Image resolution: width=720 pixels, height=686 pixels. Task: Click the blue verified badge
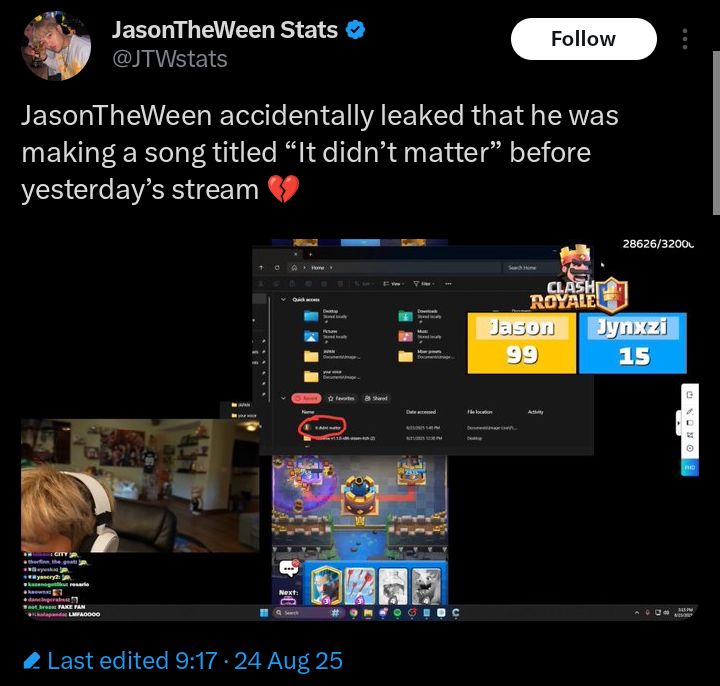pyautogui.click(x=355, y=30)
